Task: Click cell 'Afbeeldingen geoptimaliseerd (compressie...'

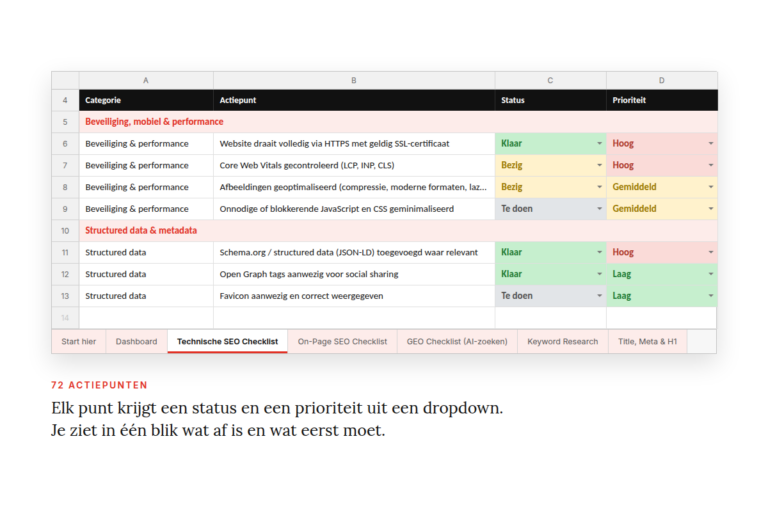Action: 354,187
